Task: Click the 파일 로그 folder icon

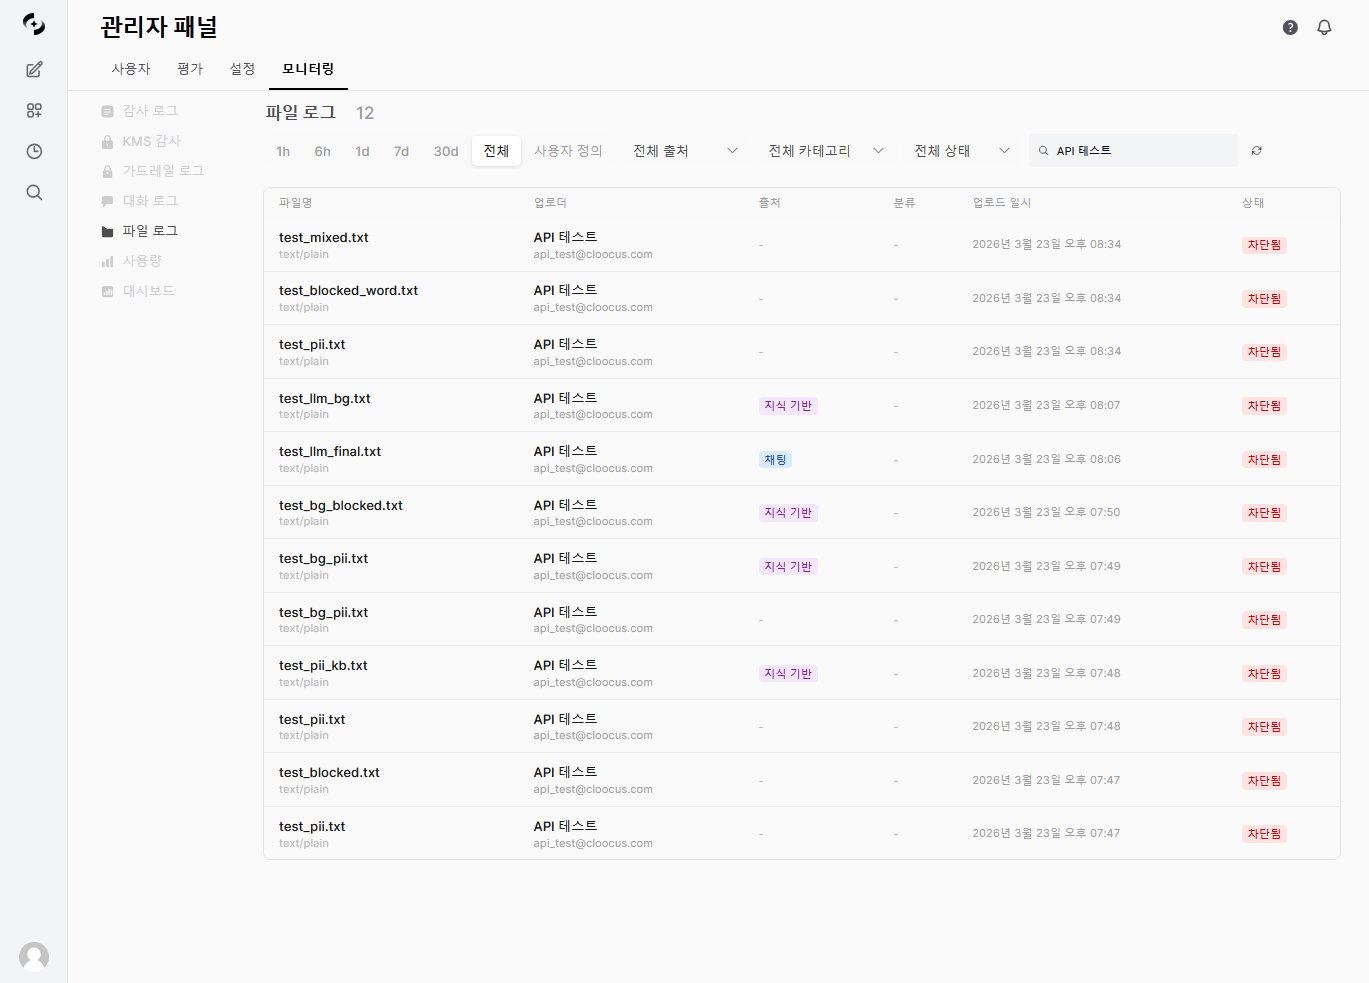Action: tap(107, 231)
